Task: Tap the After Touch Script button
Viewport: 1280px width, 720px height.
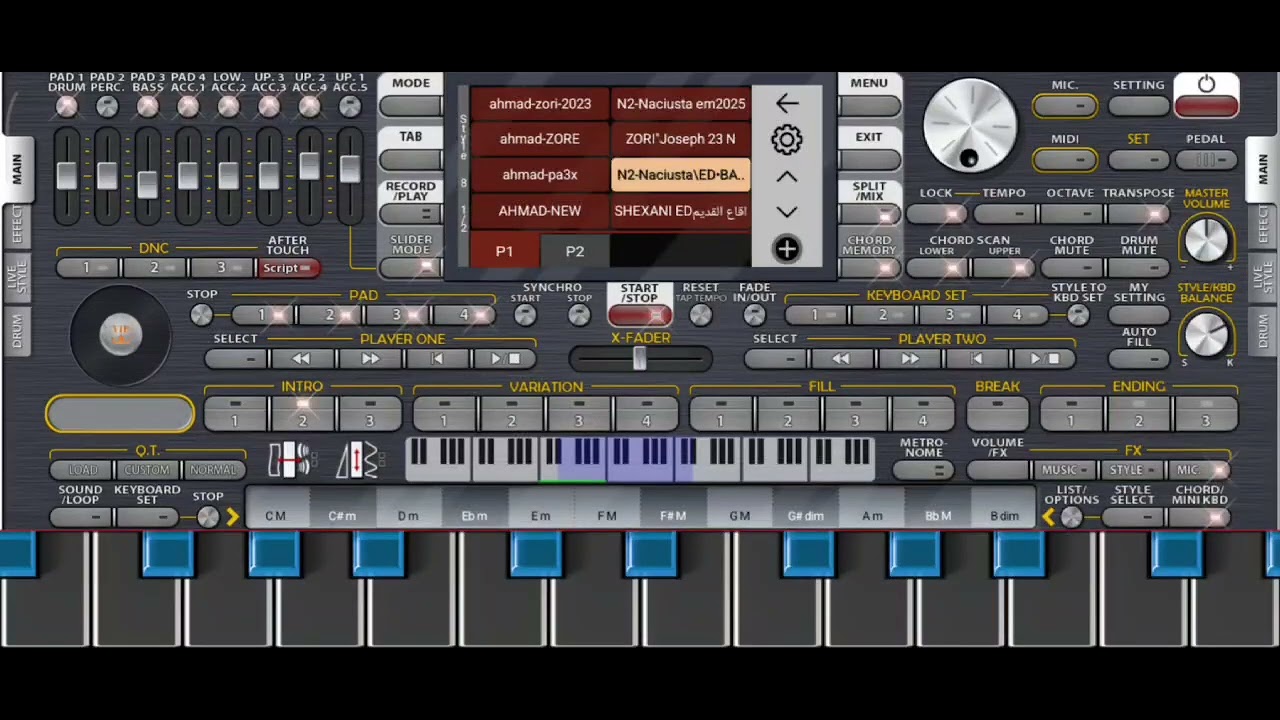Action: pos(288,268)
